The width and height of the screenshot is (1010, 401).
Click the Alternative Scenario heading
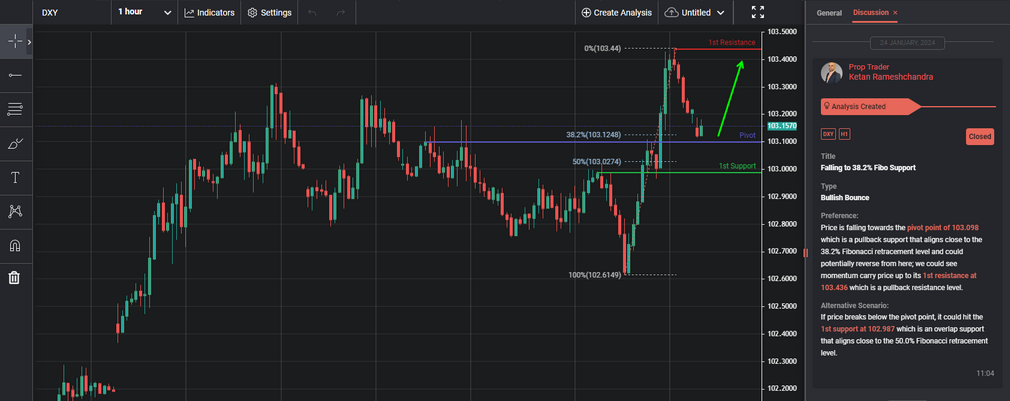click(x=855, y=305)
